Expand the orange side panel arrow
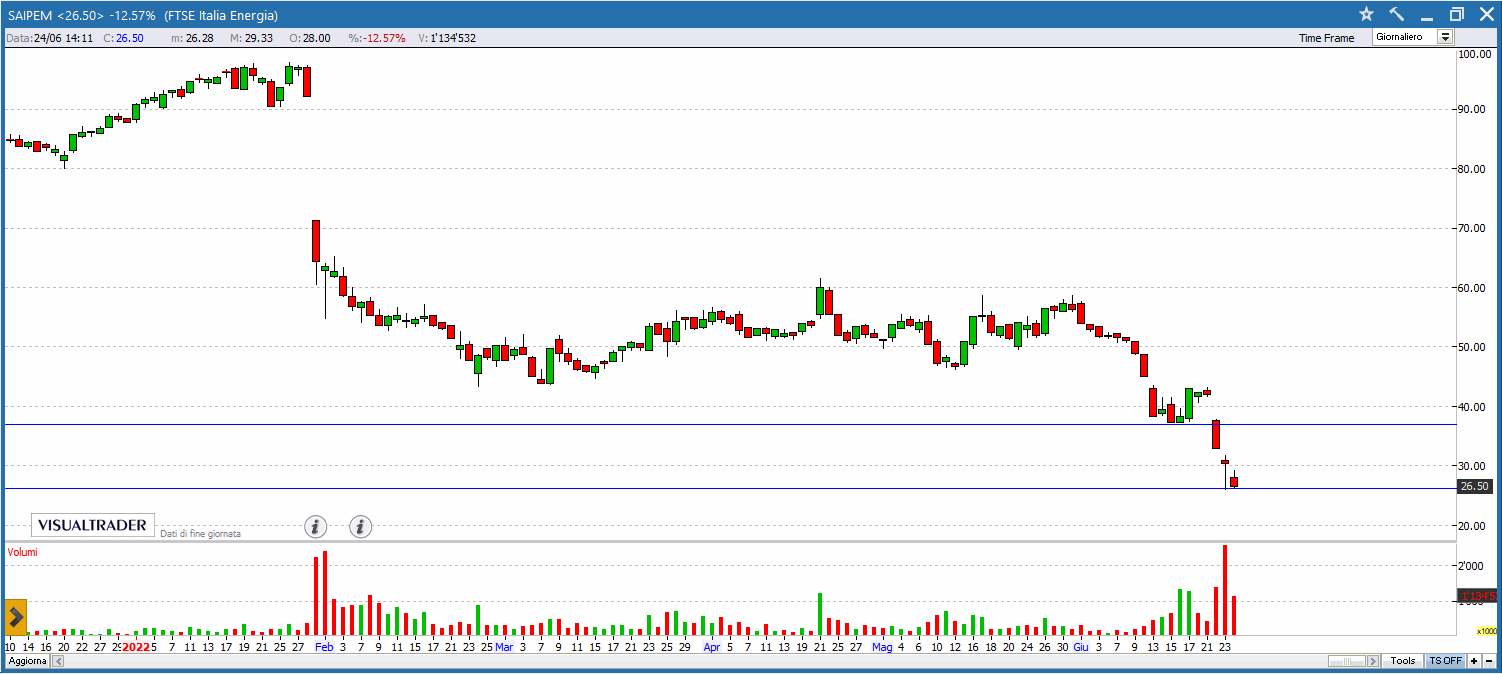This screenshot has width=1502, height=674. pos(16,618)
